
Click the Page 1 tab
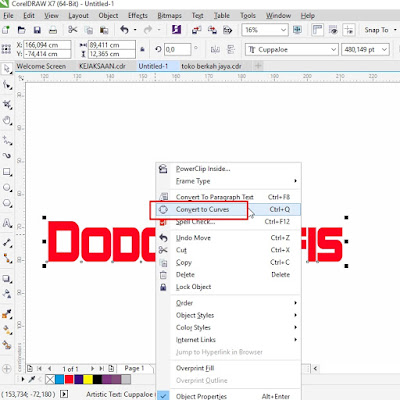click(x=134, y=368)
